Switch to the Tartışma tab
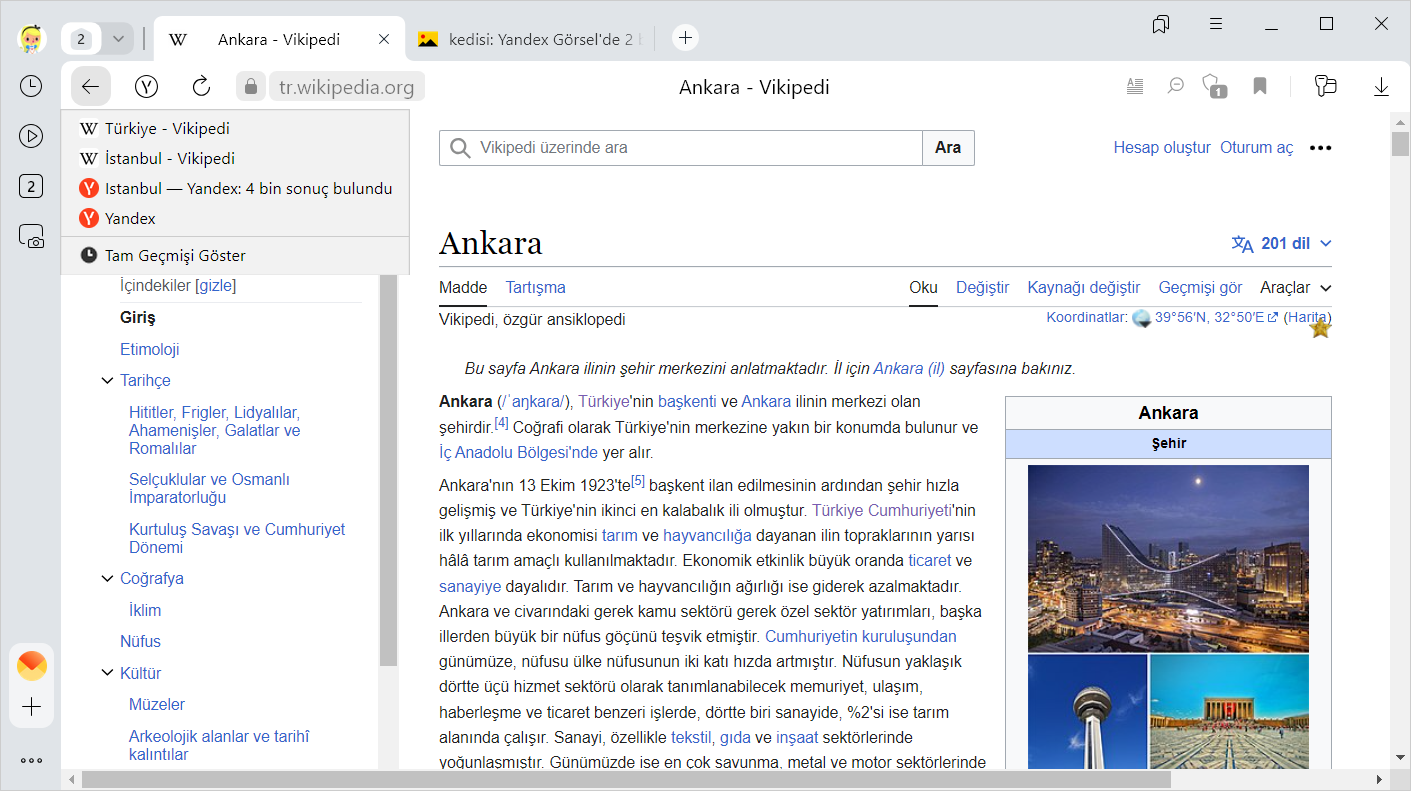 tap(535, 288)
